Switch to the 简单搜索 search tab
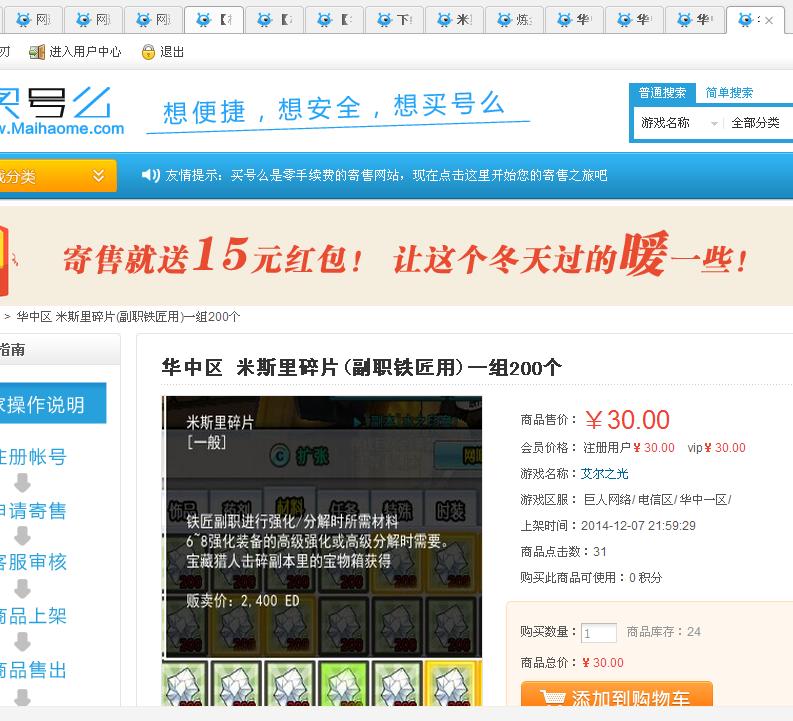The image size is (793, 721). click(729, 93)
